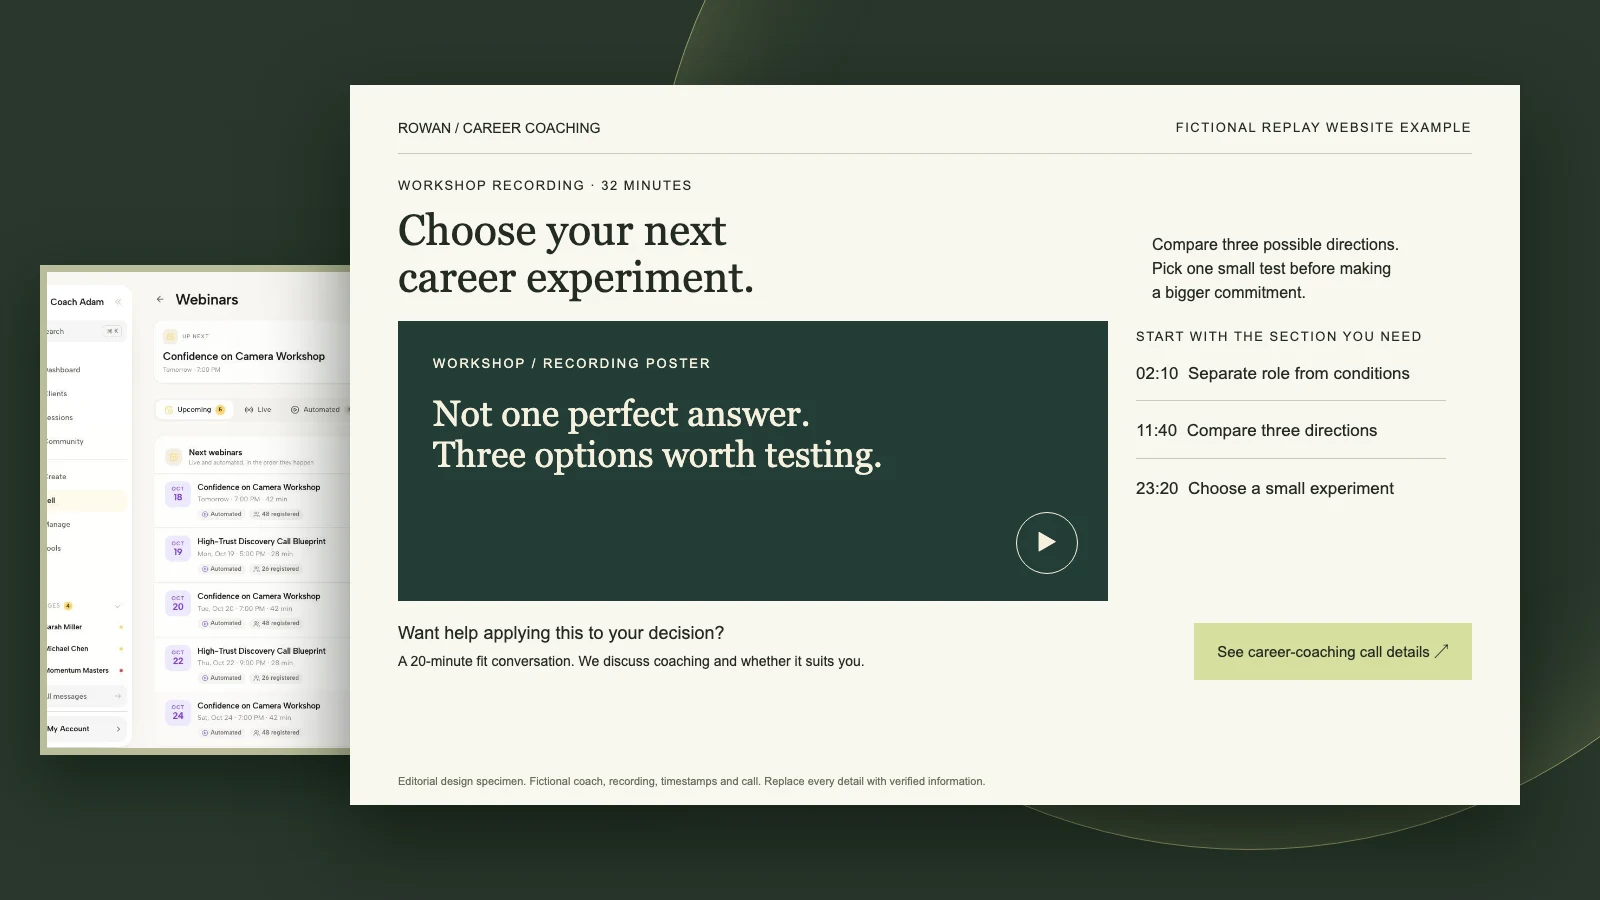Select the Upcoming webinars tab
This screenshot has height=900, width=1600.
194,409
